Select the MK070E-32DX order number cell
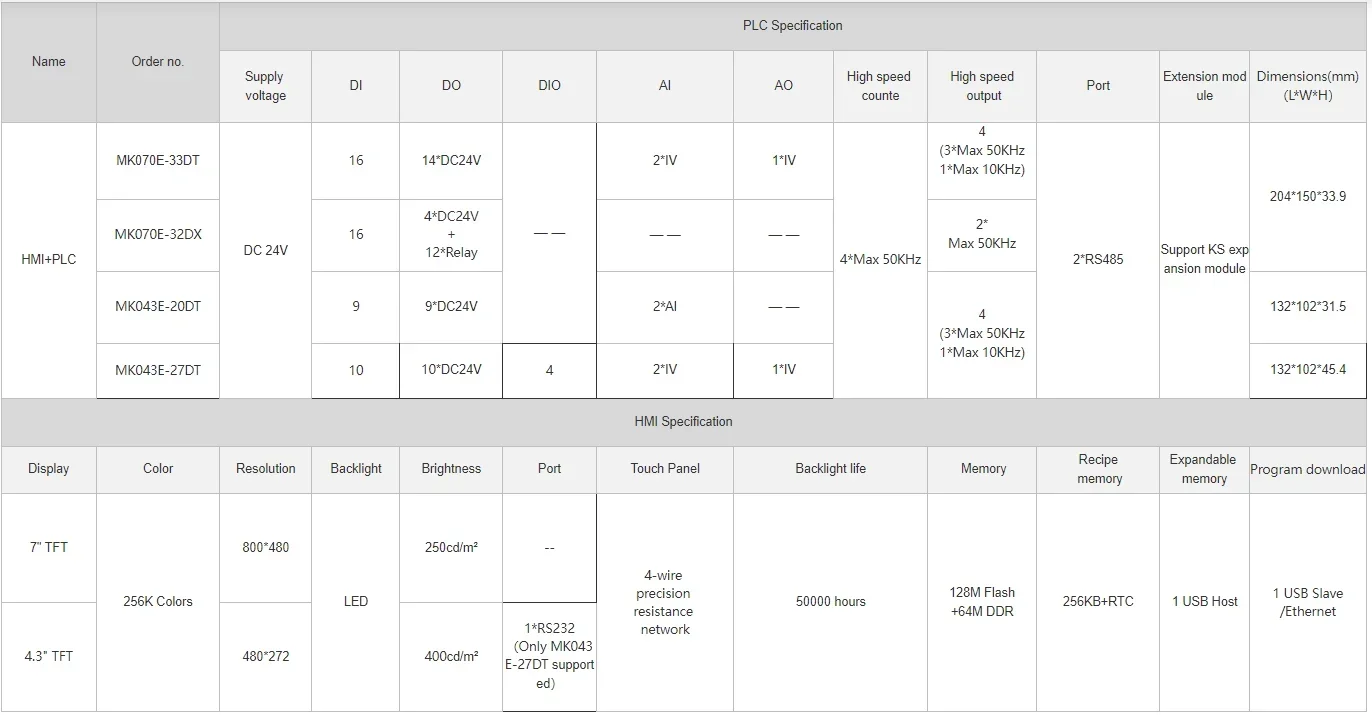1372x715 pixels. 158,235
